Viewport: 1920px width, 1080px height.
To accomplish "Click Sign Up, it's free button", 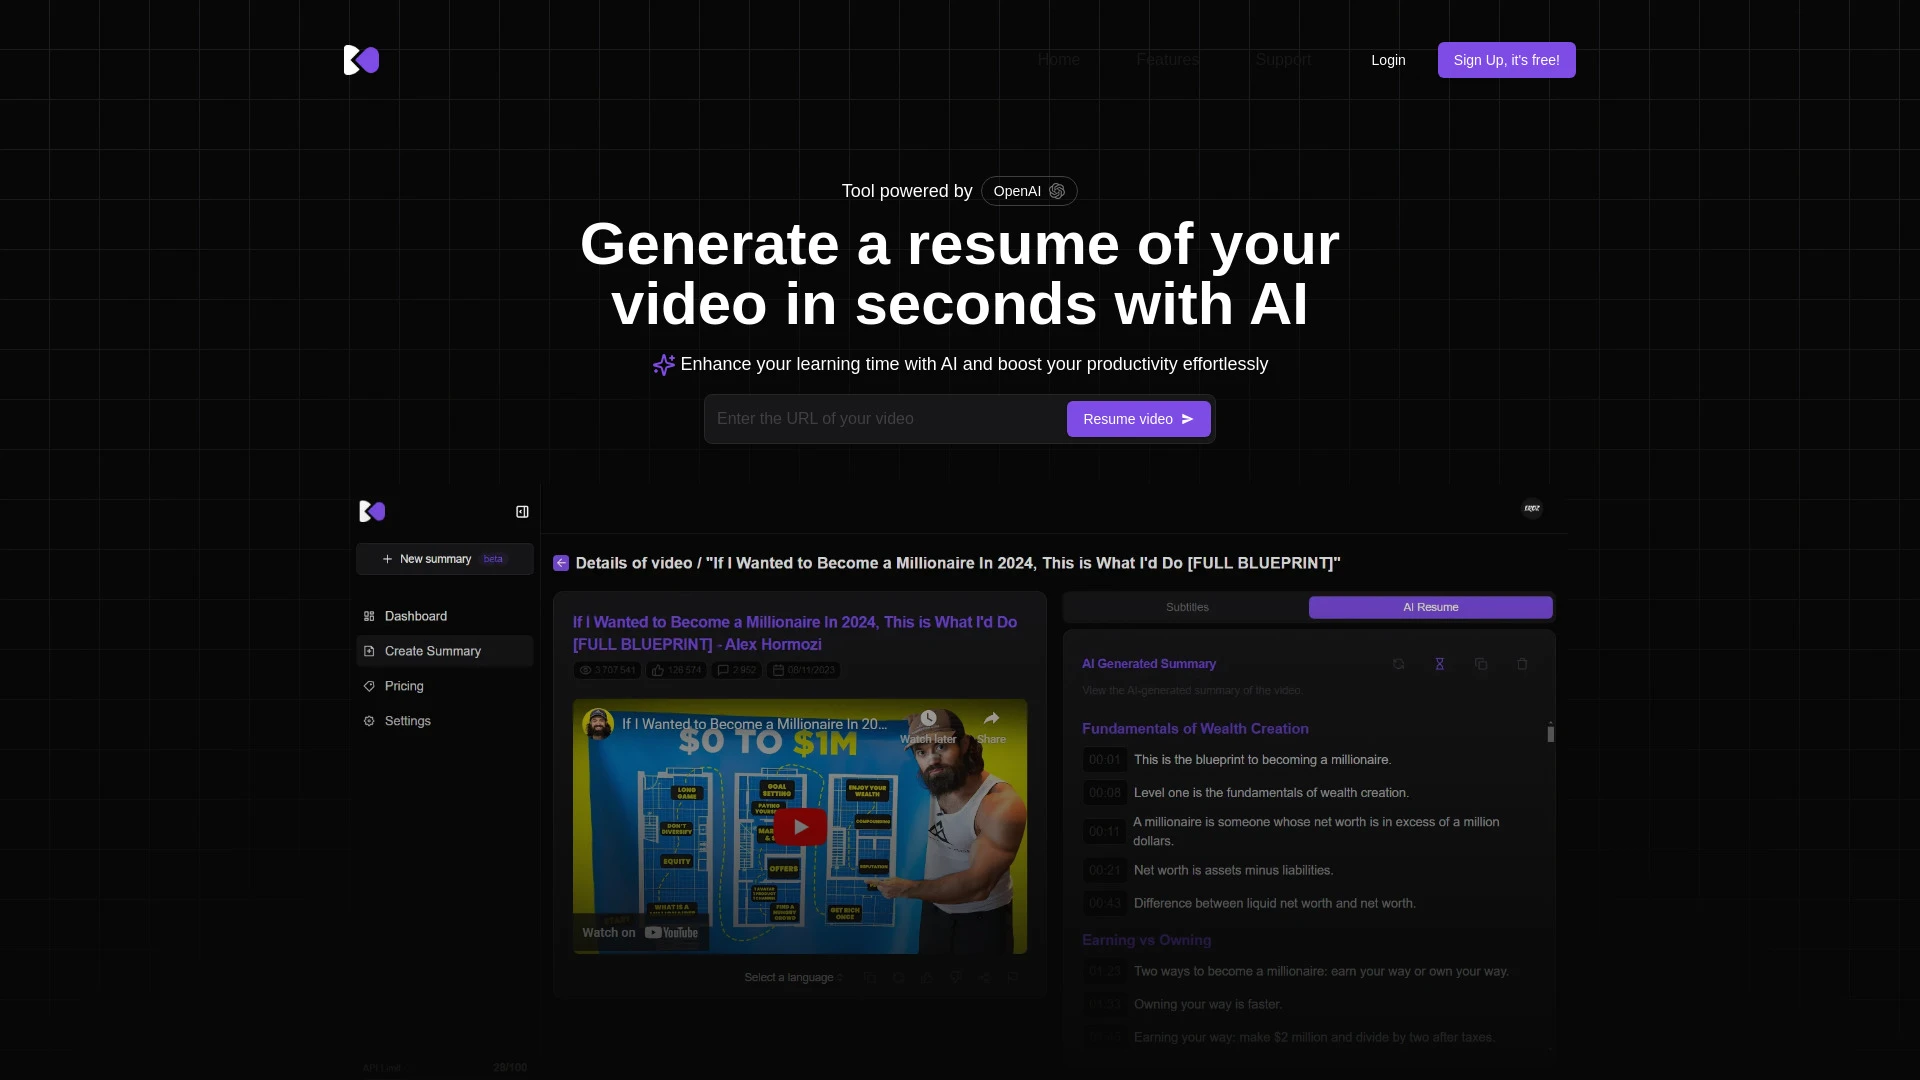I will 1506,60.
